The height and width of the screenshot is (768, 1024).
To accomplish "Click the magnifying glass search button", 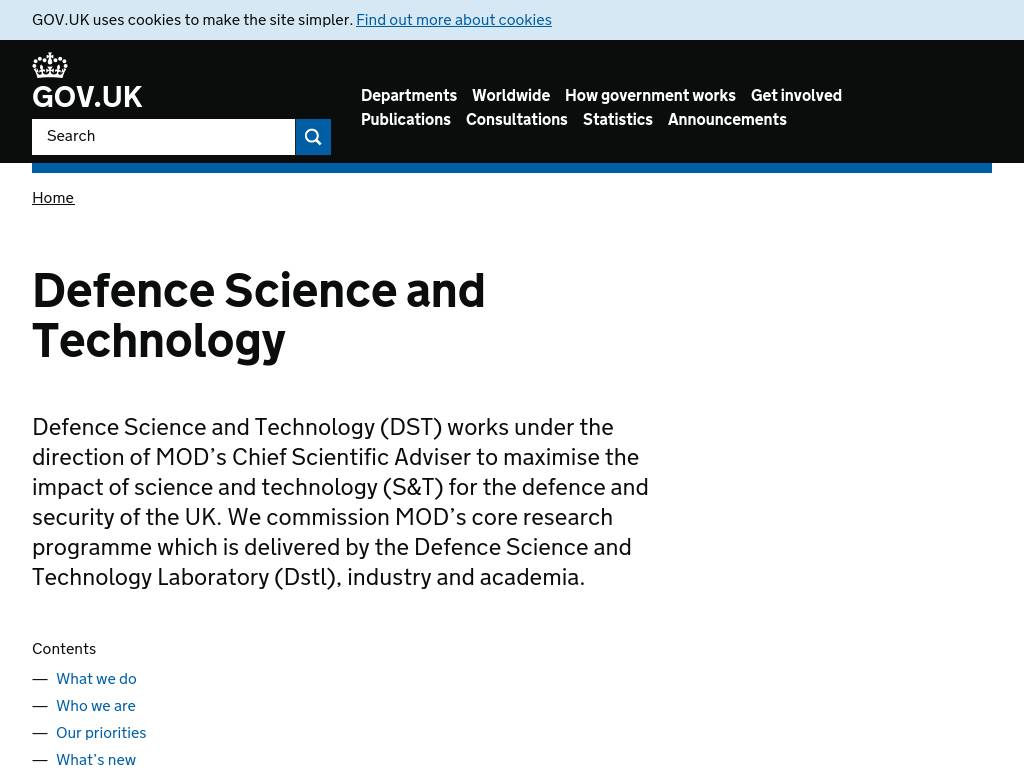I will [313, 137].
